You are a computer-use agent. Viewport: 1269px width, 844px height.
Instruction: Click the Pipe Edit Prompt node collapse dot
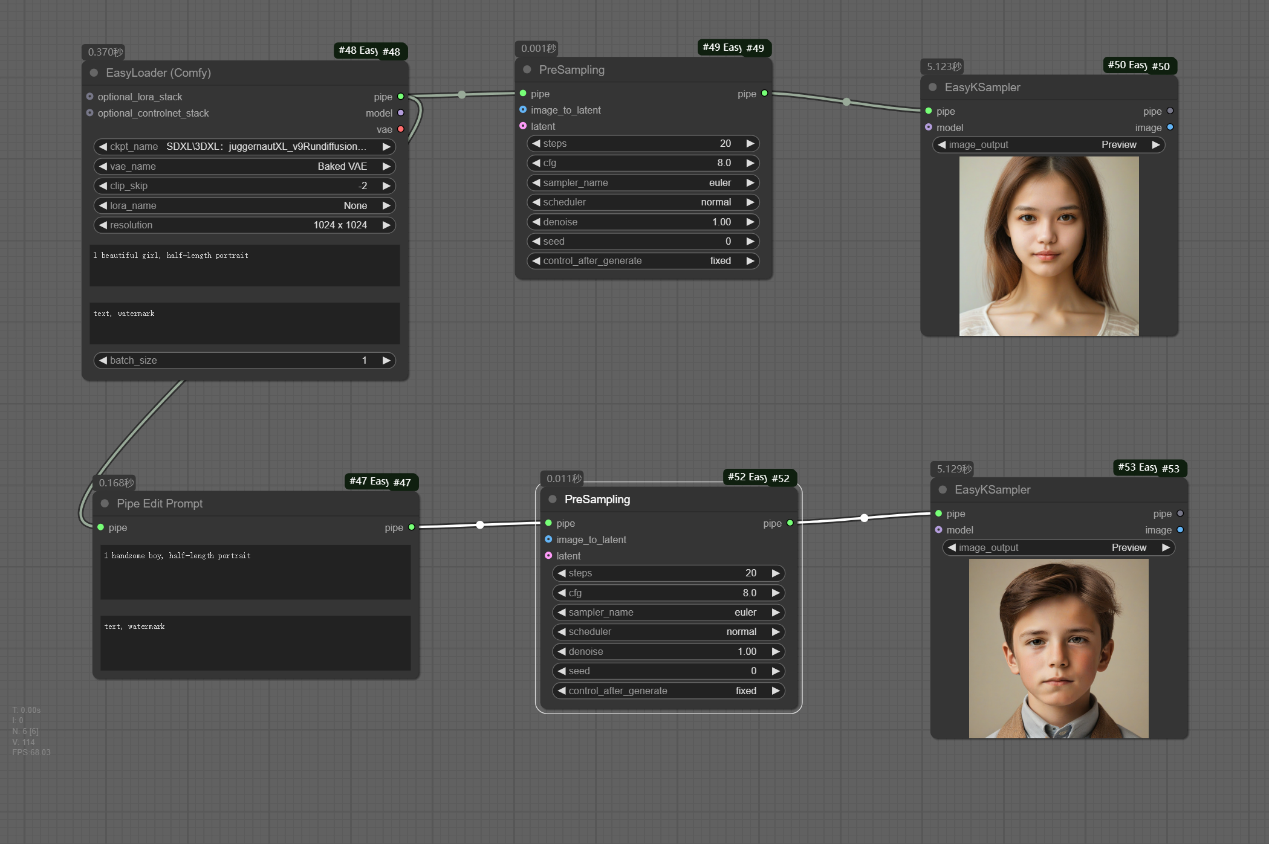click(105, 504)
